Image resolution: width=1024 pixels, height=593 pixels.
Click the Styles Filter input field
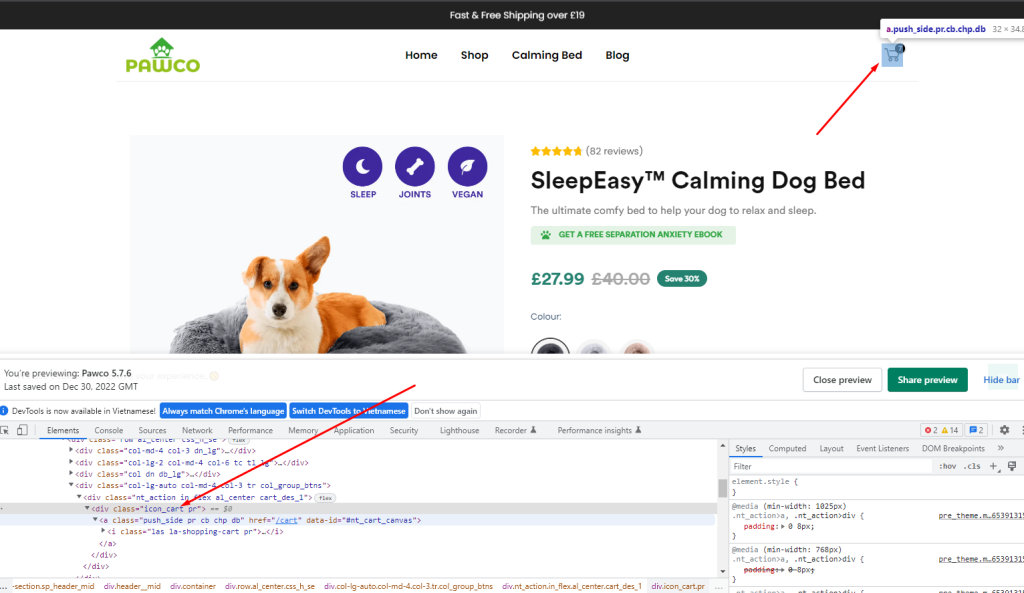(x=831, y=466)
